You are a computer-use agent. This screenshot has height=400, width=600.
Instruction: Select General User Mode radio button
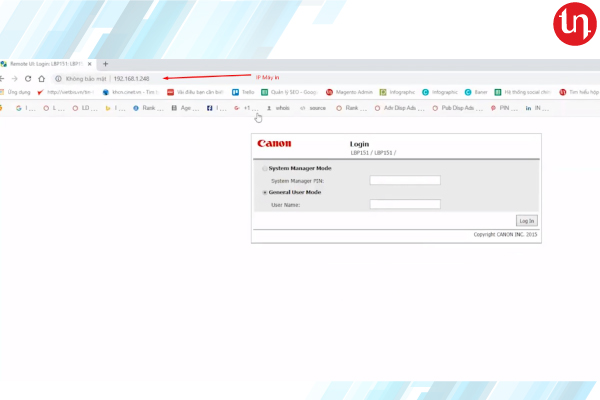click(264, 193)
